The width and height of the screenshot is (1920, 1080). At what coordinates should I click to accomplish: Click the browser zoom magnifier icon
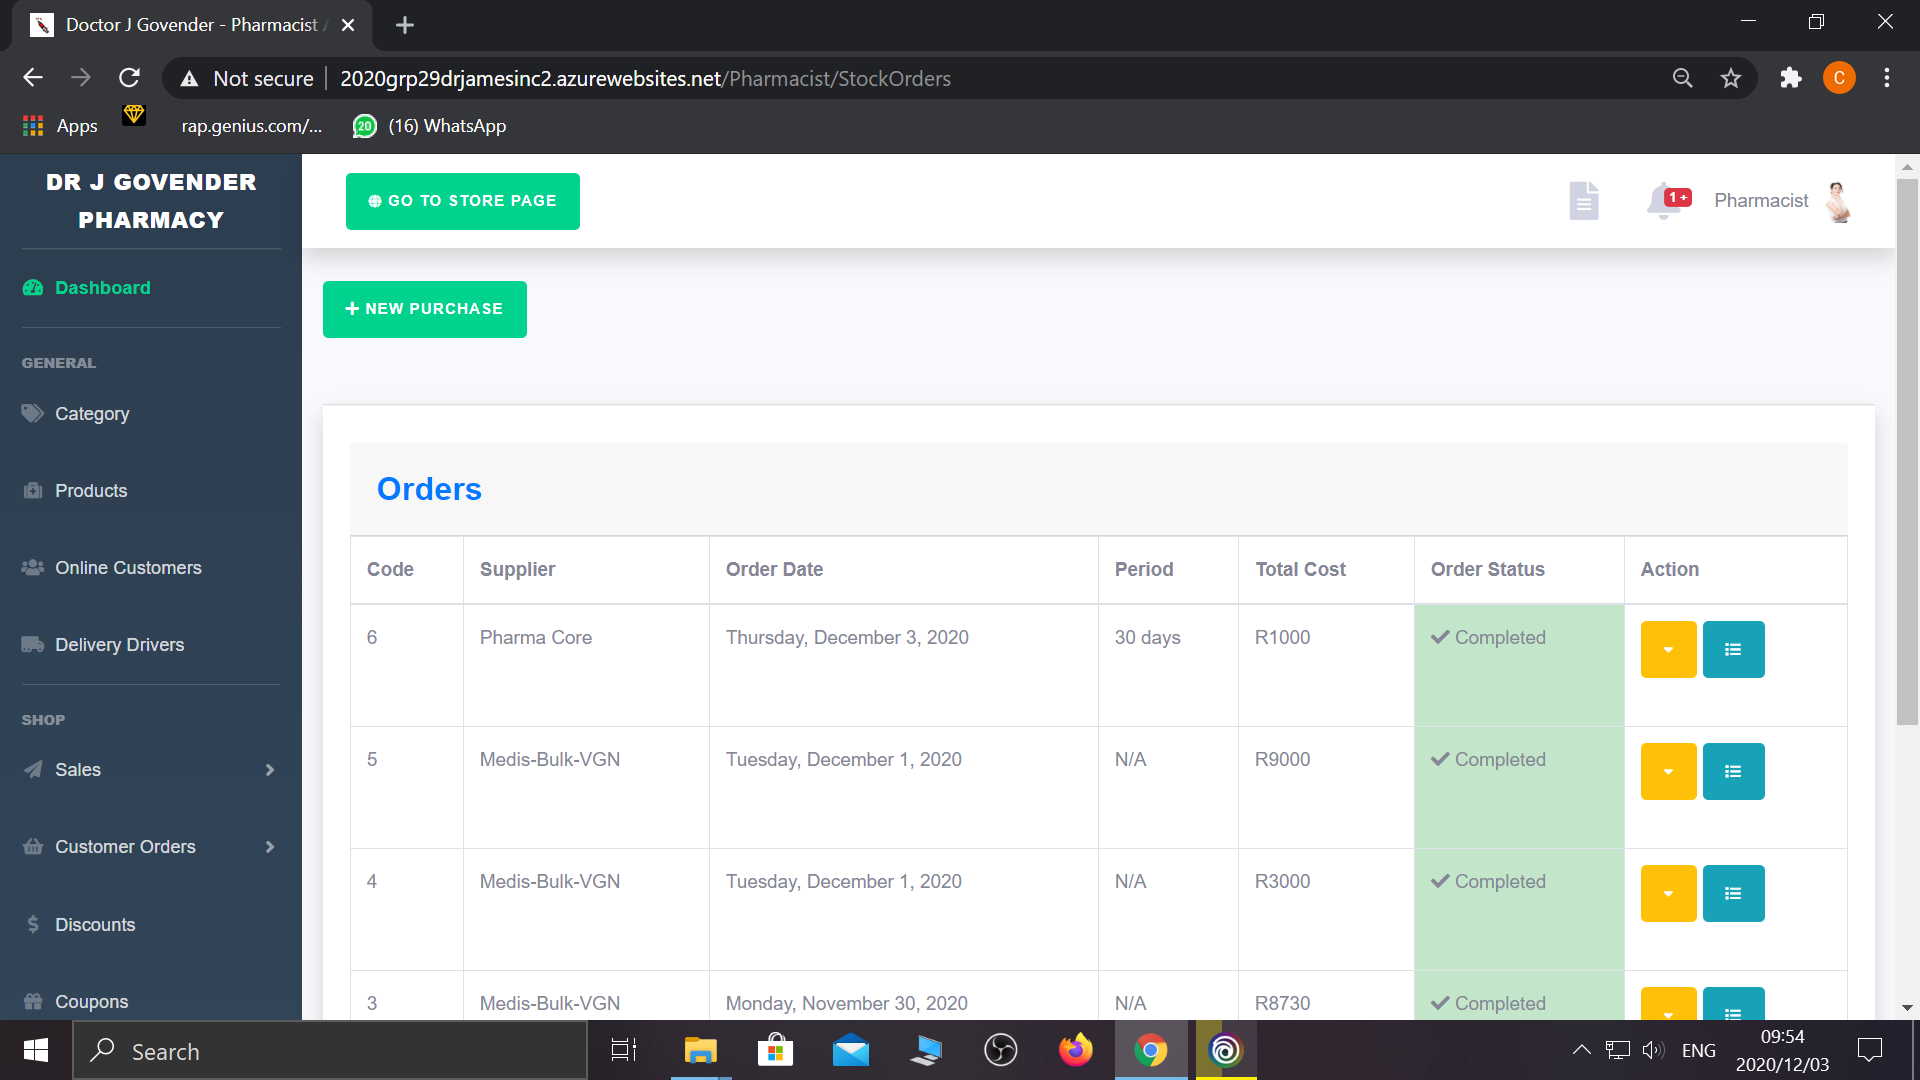pos(1683,79)
